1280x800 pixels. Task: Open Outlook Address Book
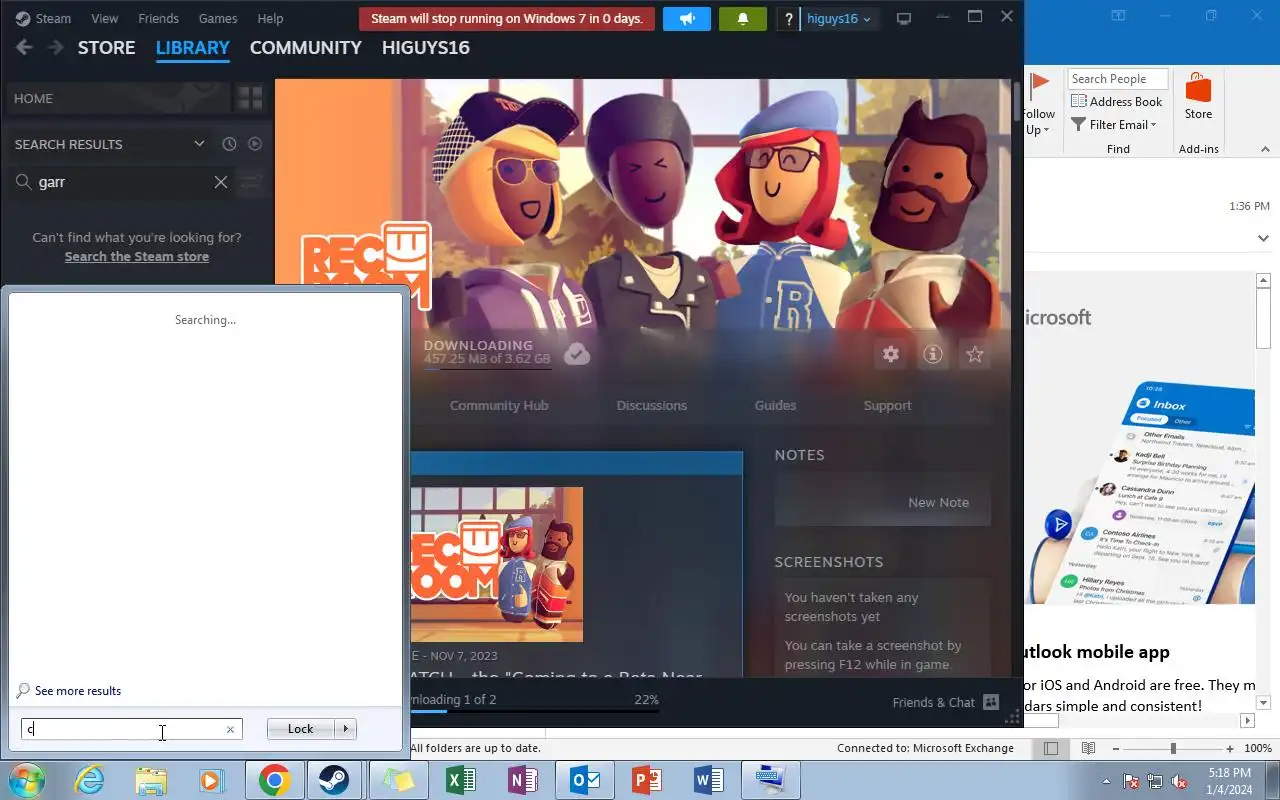click(x=1117, y=101)
